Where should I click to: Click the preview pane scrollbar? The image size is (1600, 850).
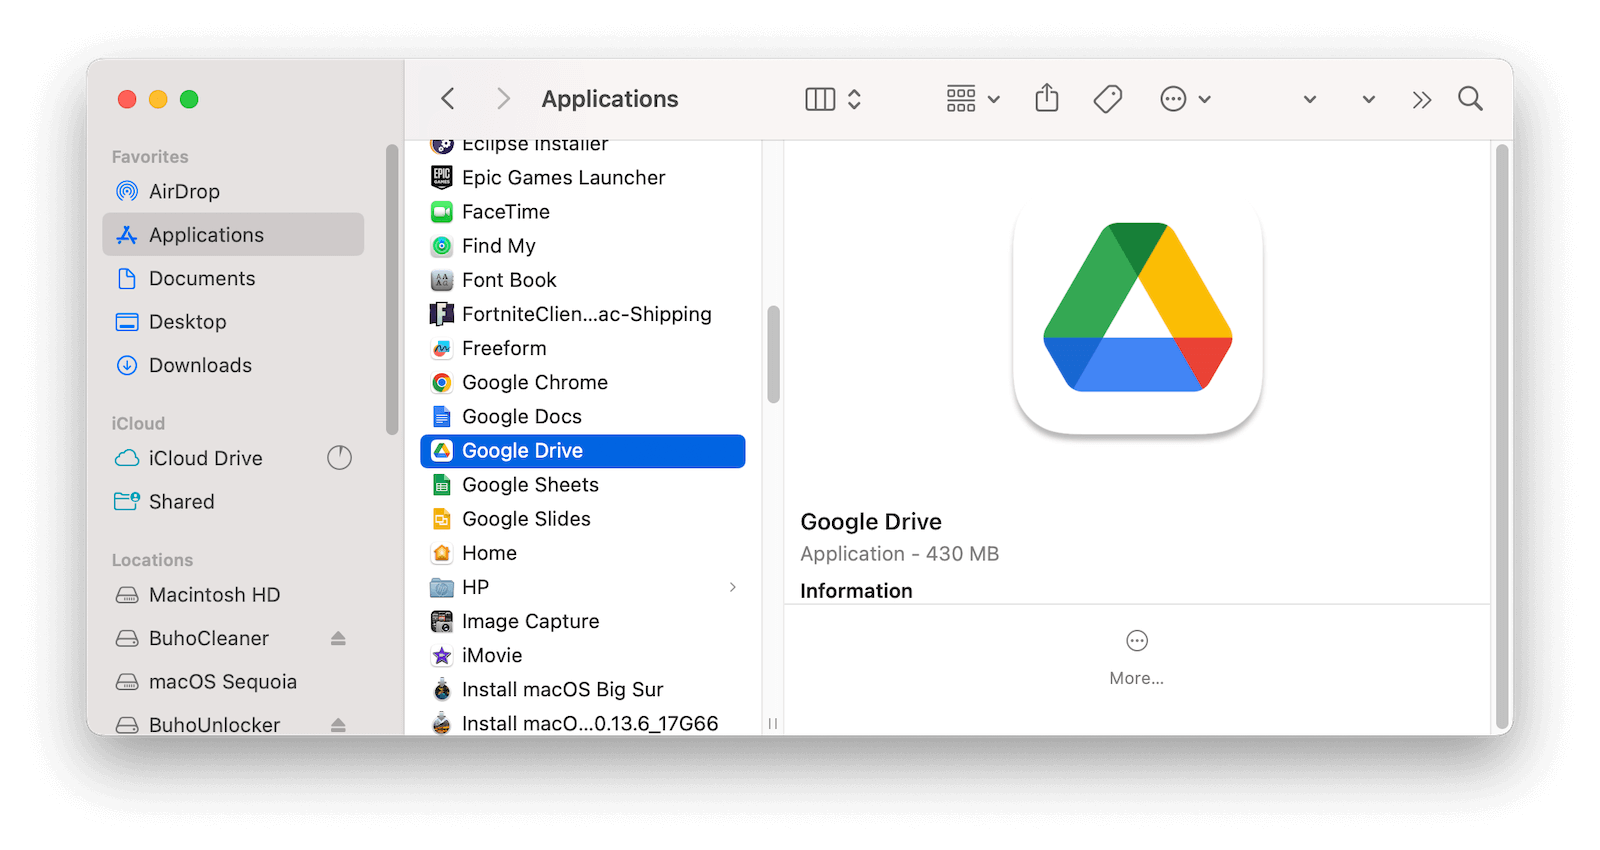point(1502,437)
